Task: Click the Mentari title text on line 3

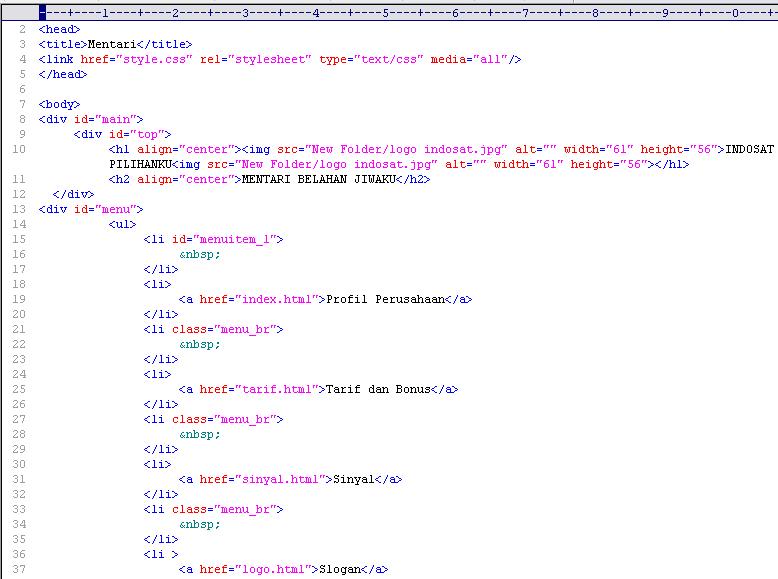Action: (x=112, y=44)
